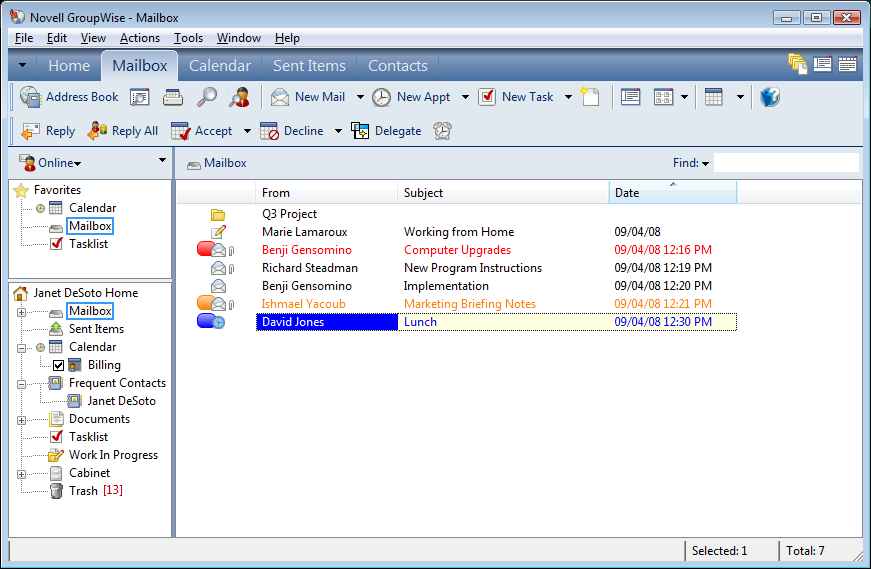Viewport: 871px width, 569px height.
Task: Switch to the Home tab
Action: click(69, 66)
